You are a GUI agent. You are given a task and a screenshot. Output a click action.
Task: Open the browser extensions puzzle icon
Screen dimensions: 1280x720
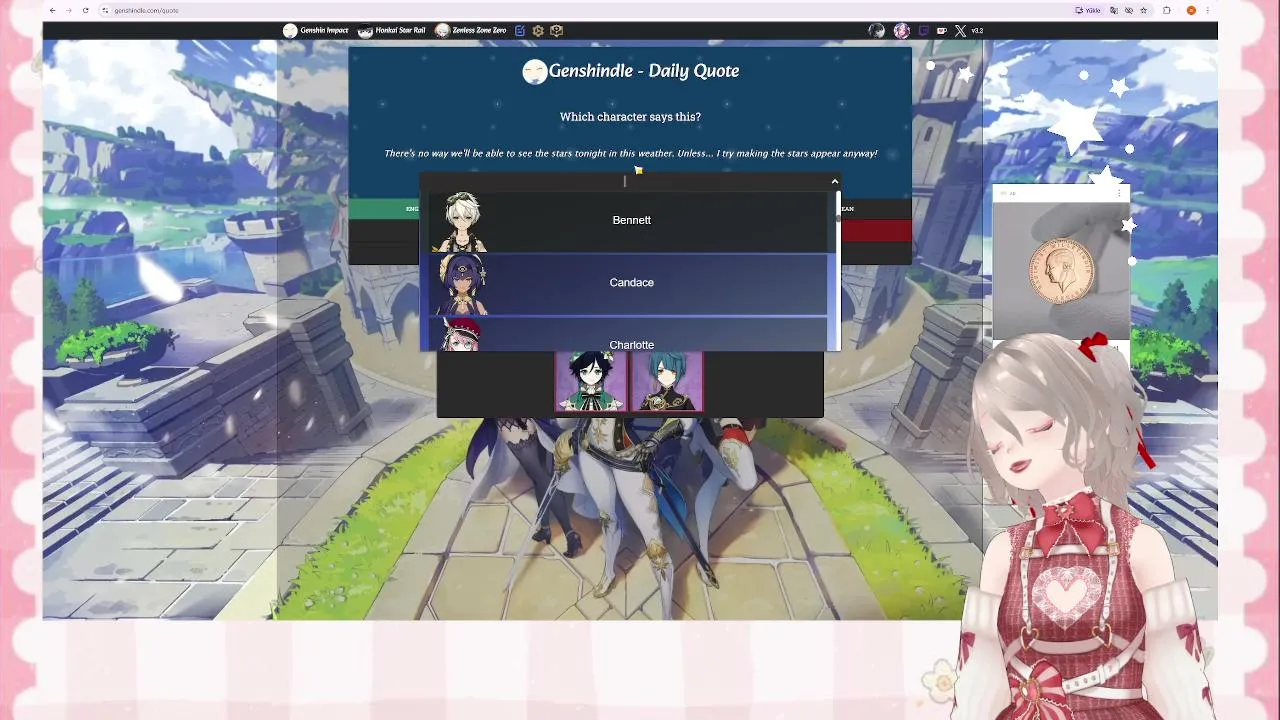1167,10
